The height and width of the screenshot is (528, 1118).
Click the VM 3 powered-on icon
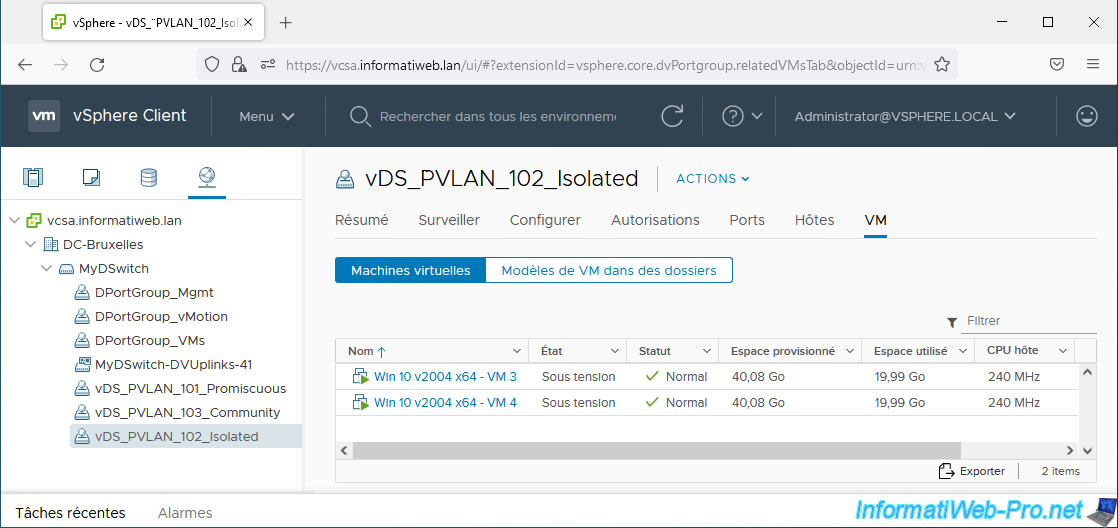359,376
